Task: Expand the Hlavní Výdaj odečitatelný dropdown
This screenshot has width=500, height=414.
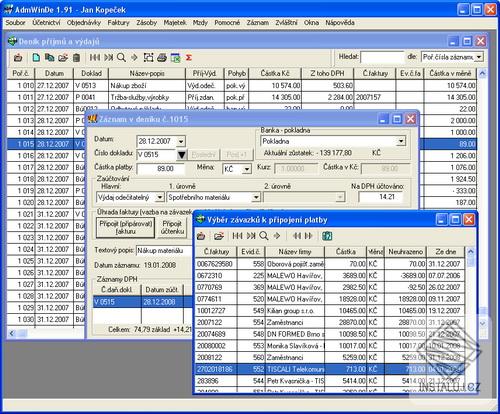Action: 160,197
